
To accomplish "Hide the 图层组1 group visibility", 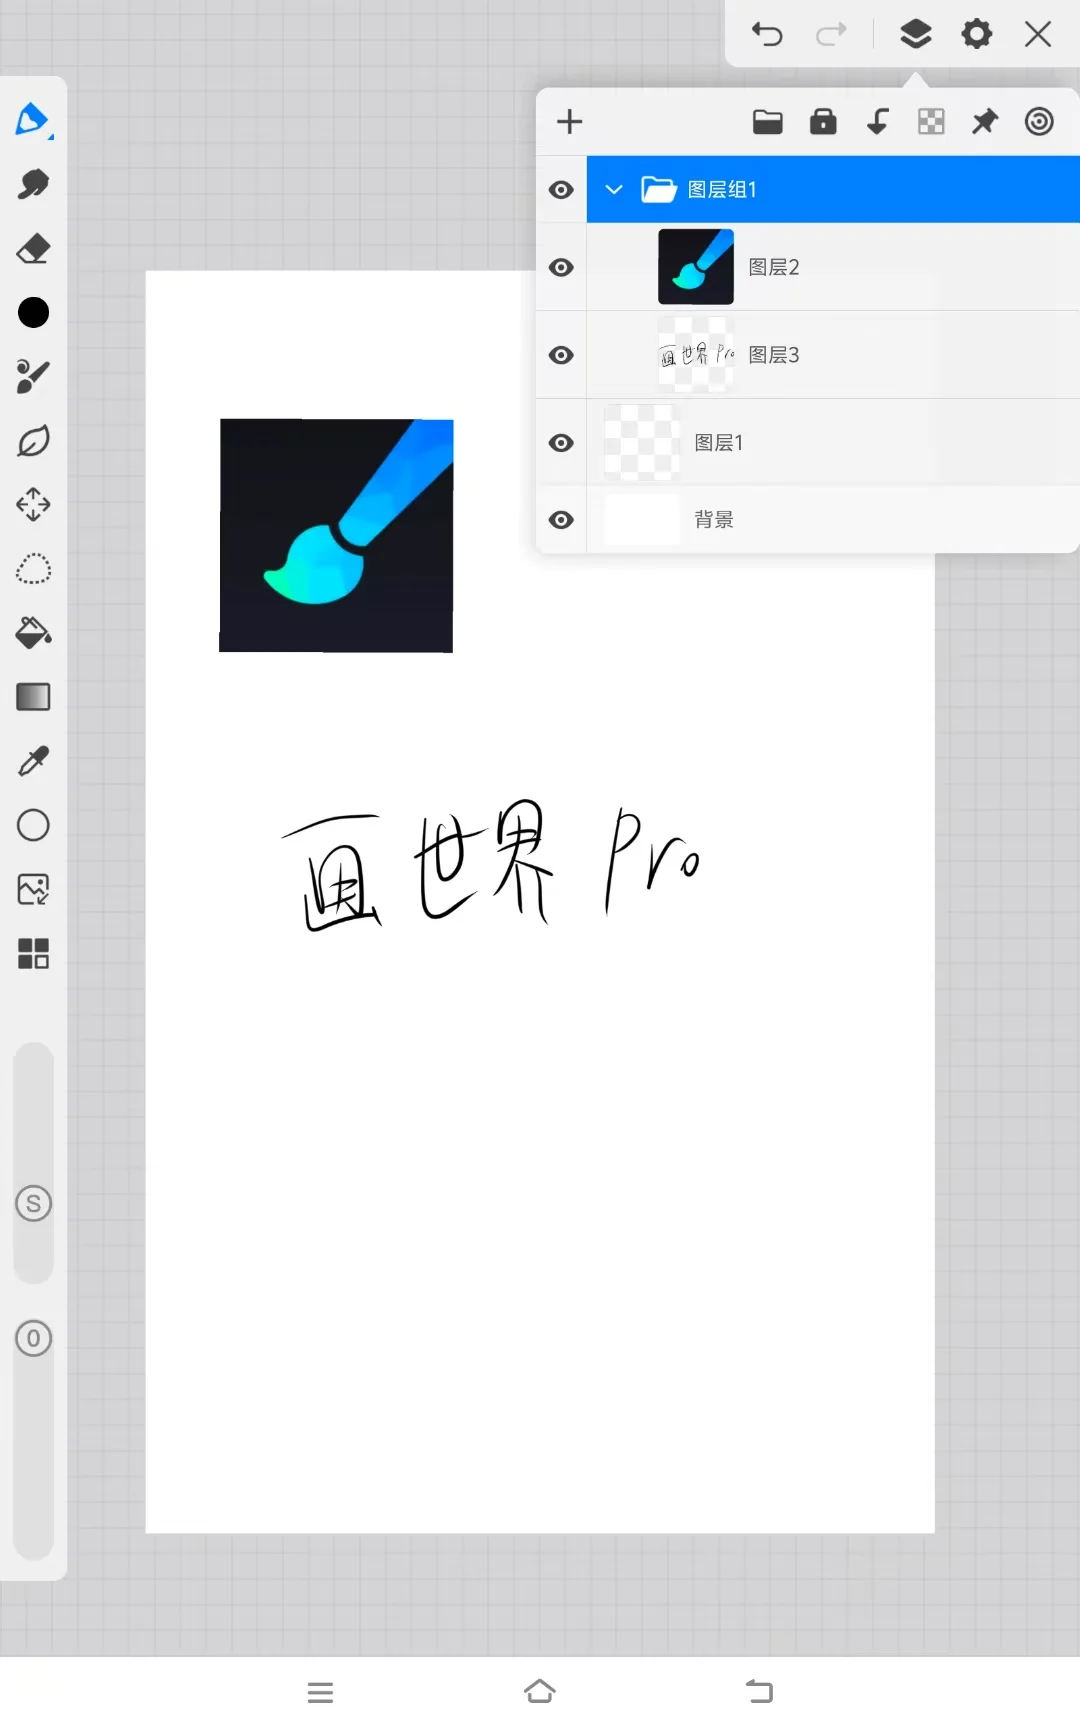I will tap(561, 190).
